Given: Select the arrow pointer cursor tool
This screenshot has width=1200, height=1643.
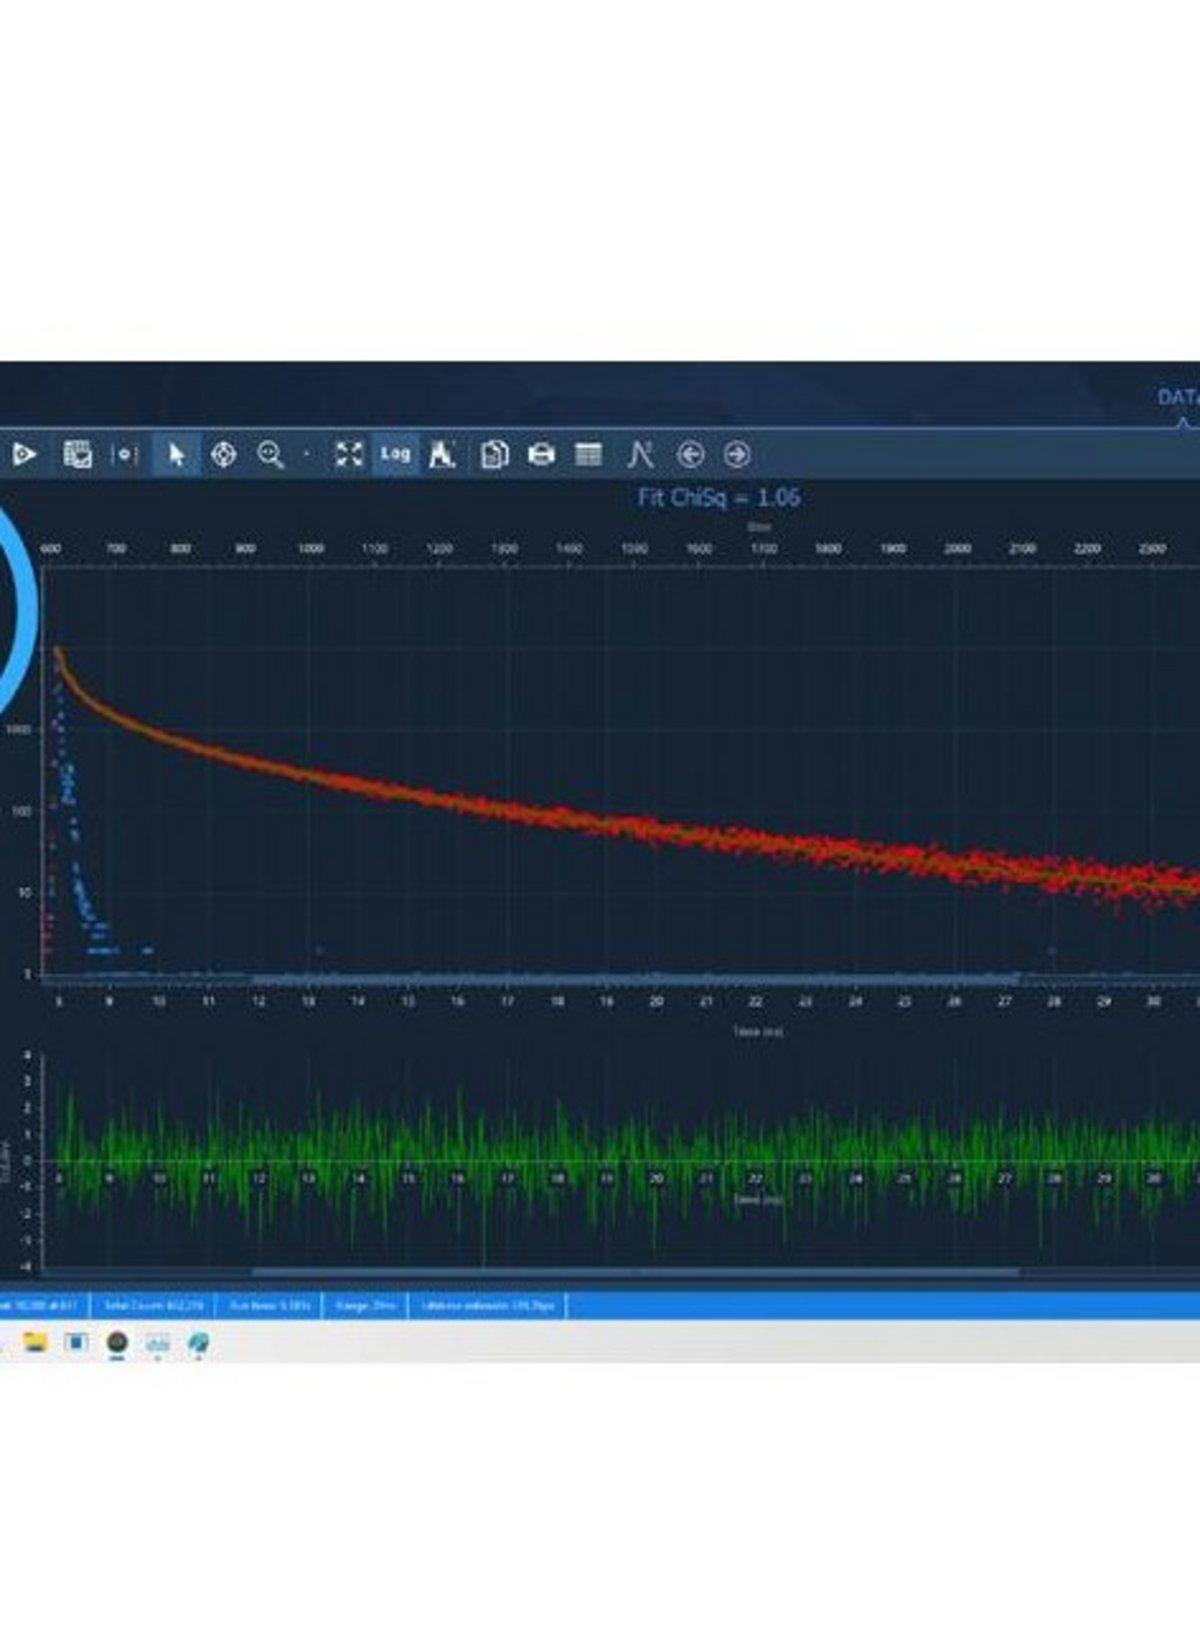Looking at the screenshot, I should (x=177, y=455).
